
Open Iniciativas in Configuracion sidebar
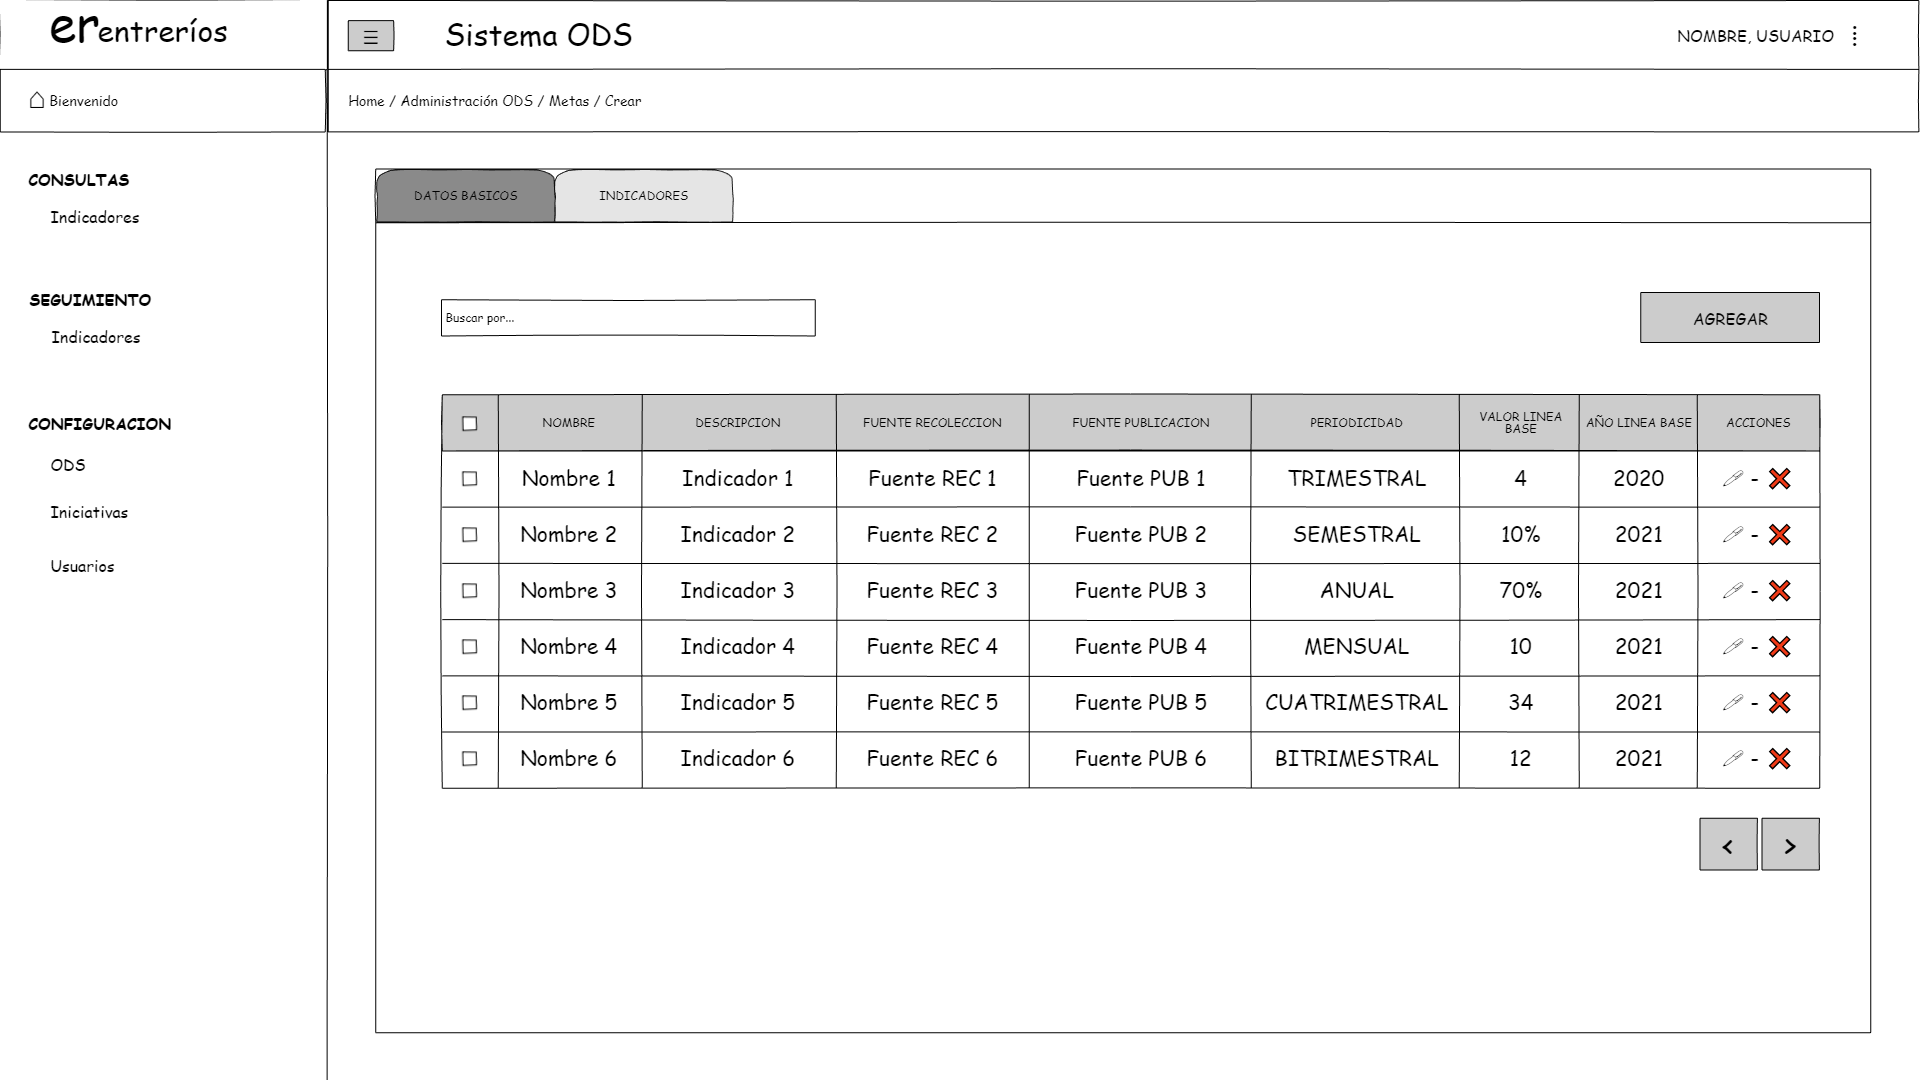(89, 512)
